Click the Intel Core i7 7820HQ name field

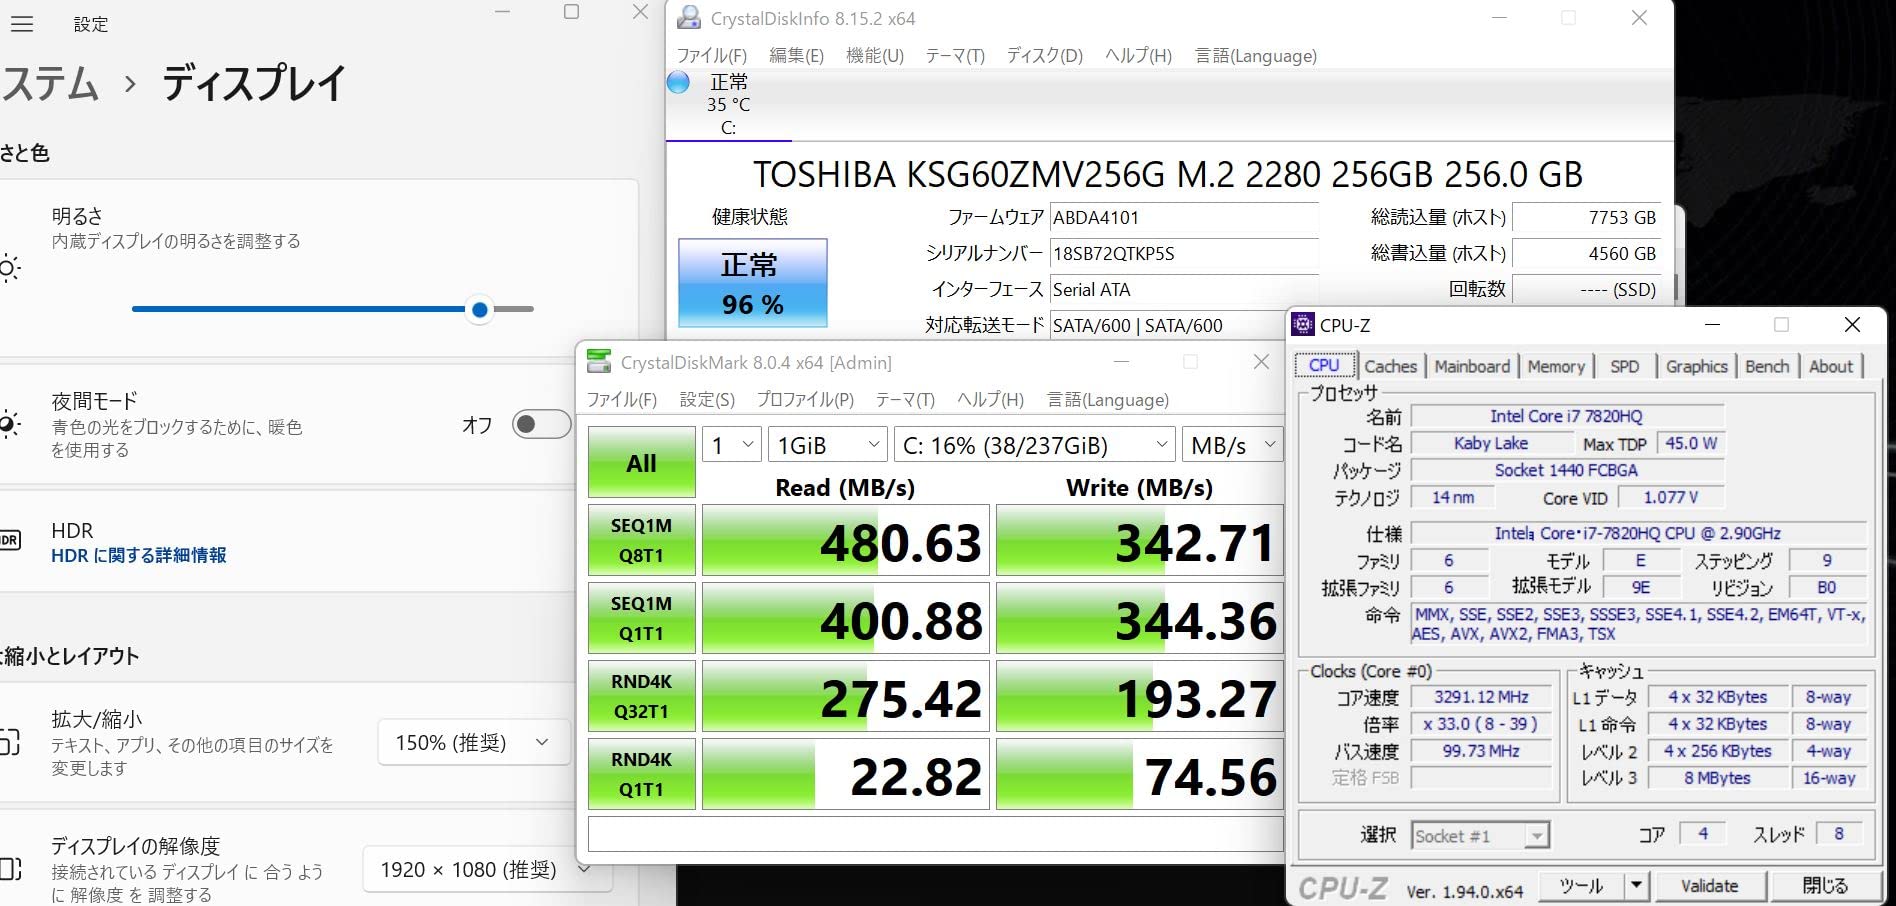pyautogui.click(x=1566, y=416)
